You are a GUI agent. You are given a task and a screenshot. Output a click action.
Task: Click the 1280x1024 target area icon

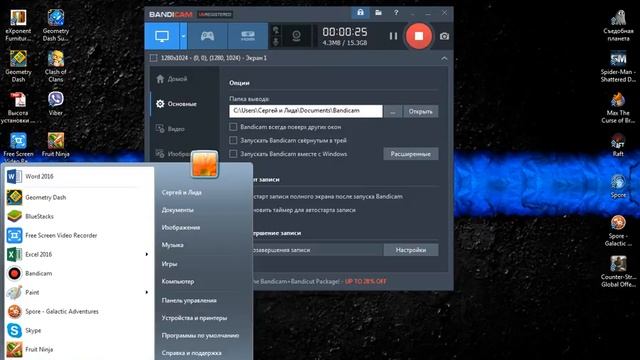[153, 58]
